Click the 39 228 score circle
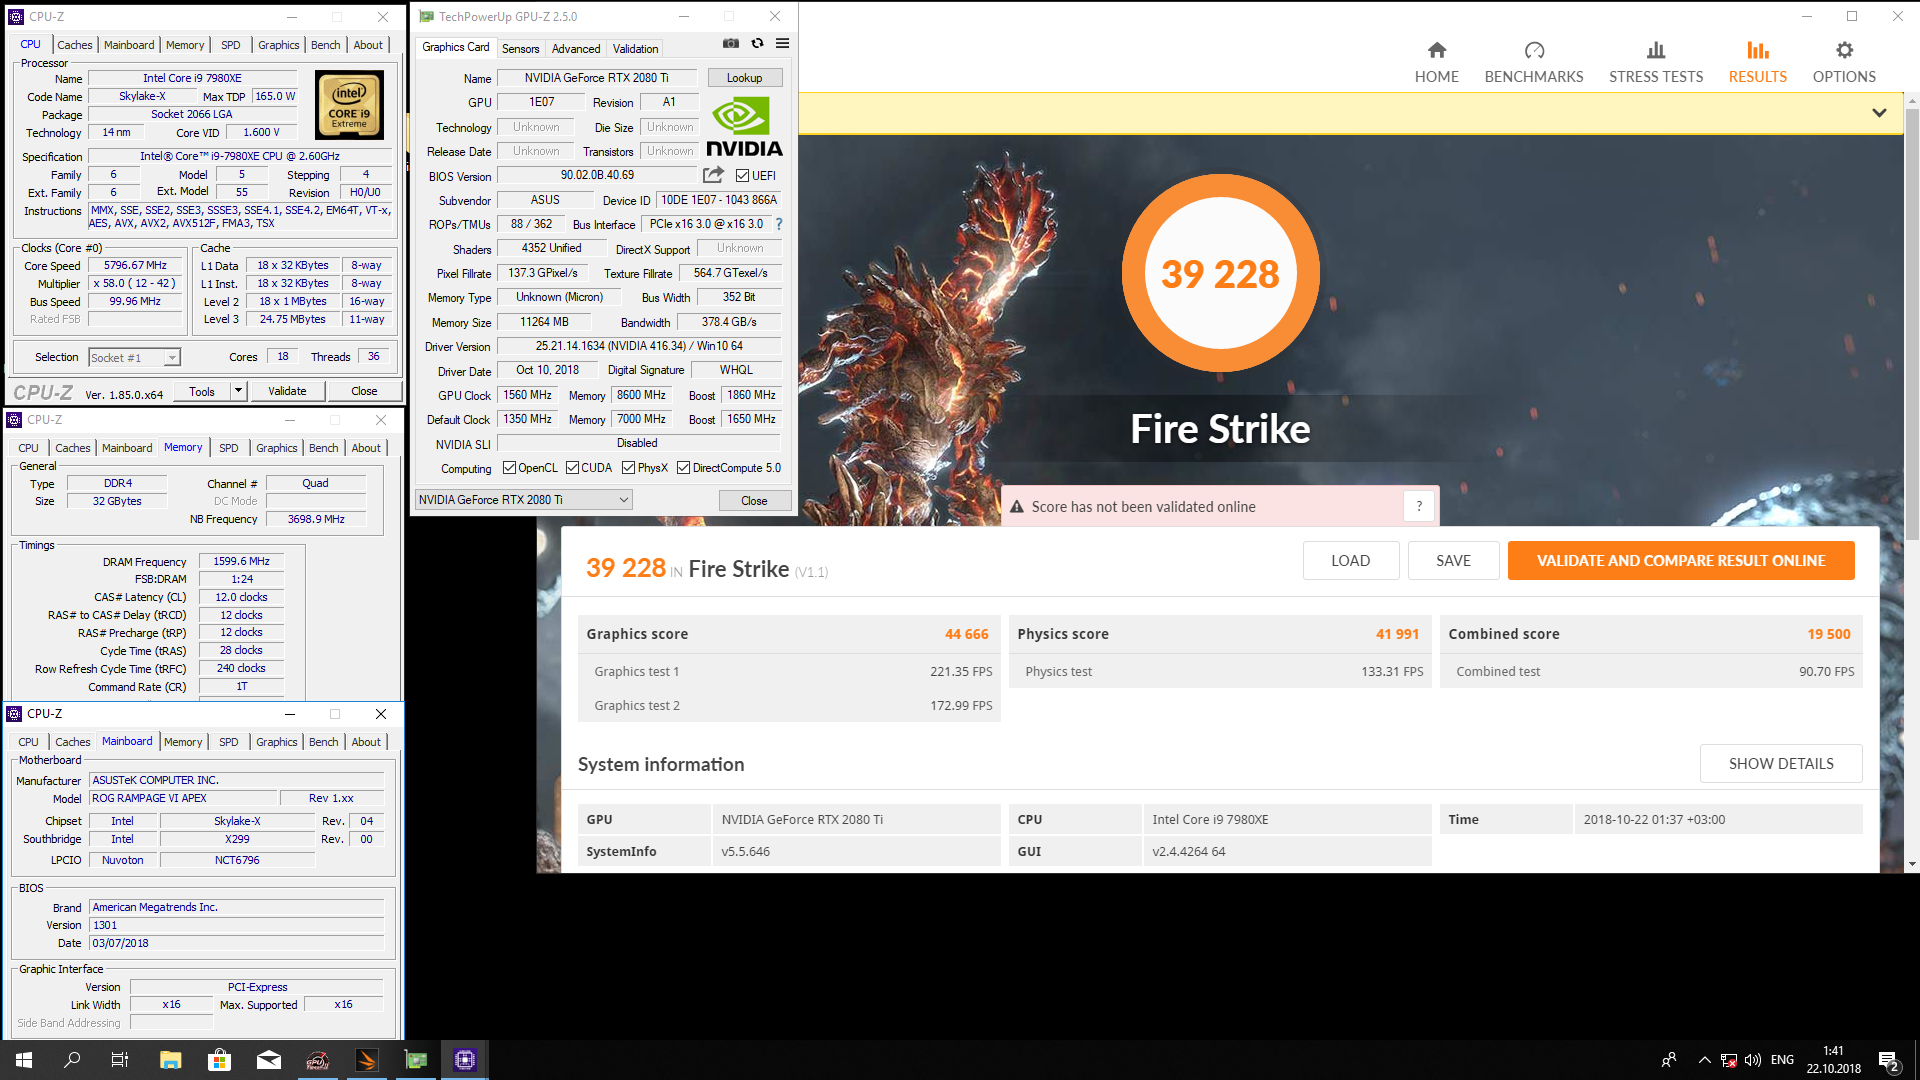 pyautogui.click(x=1220, y=273)
